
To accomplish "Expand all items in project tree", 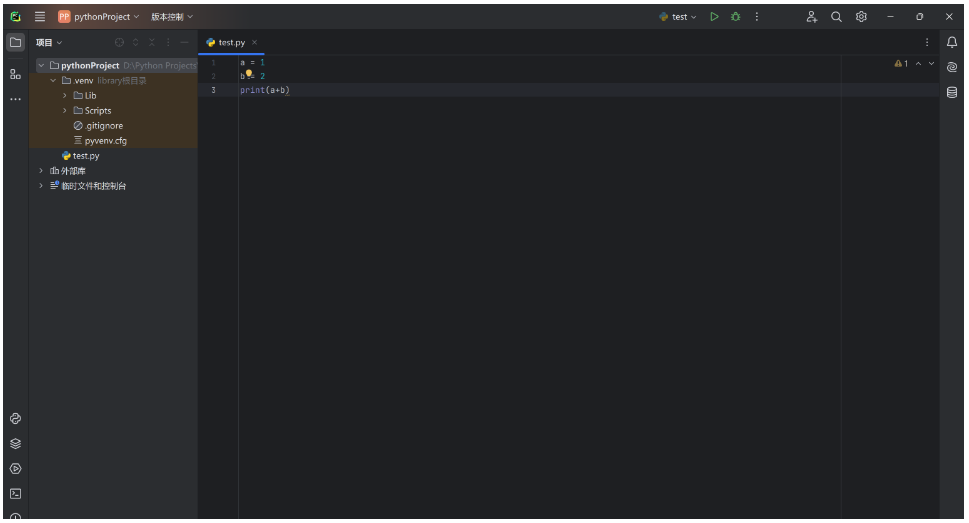I will (x=136, y=42).
